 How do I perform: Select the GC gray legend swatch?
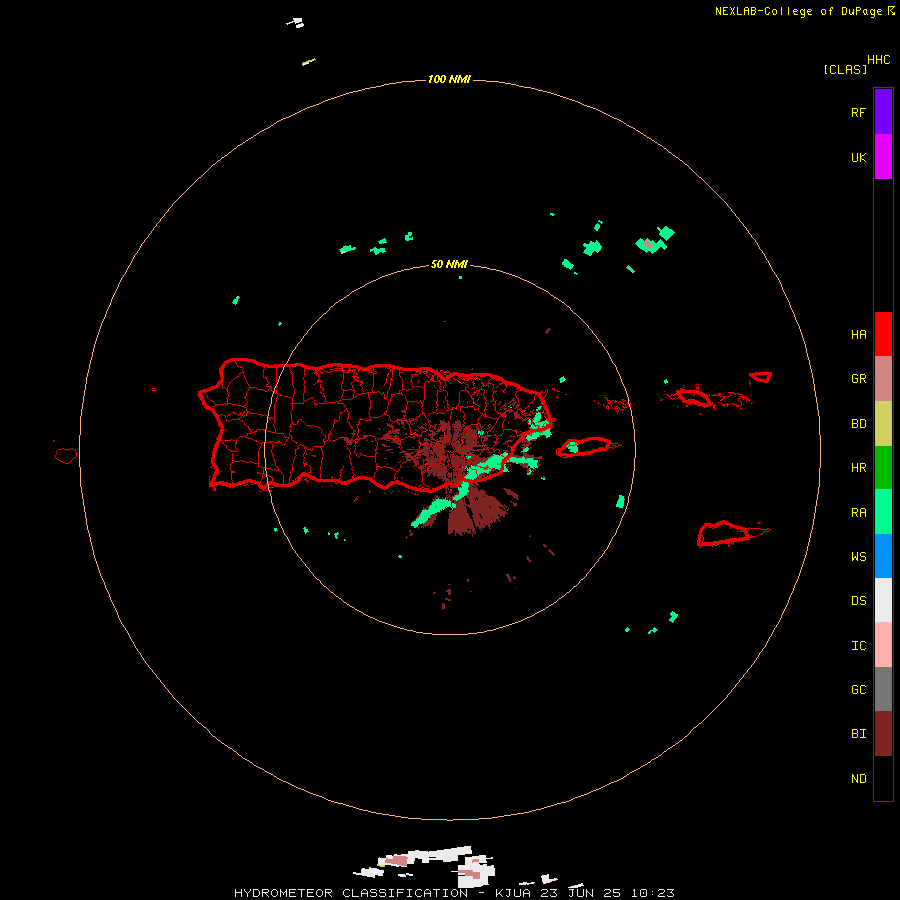(x=883, y=689)
